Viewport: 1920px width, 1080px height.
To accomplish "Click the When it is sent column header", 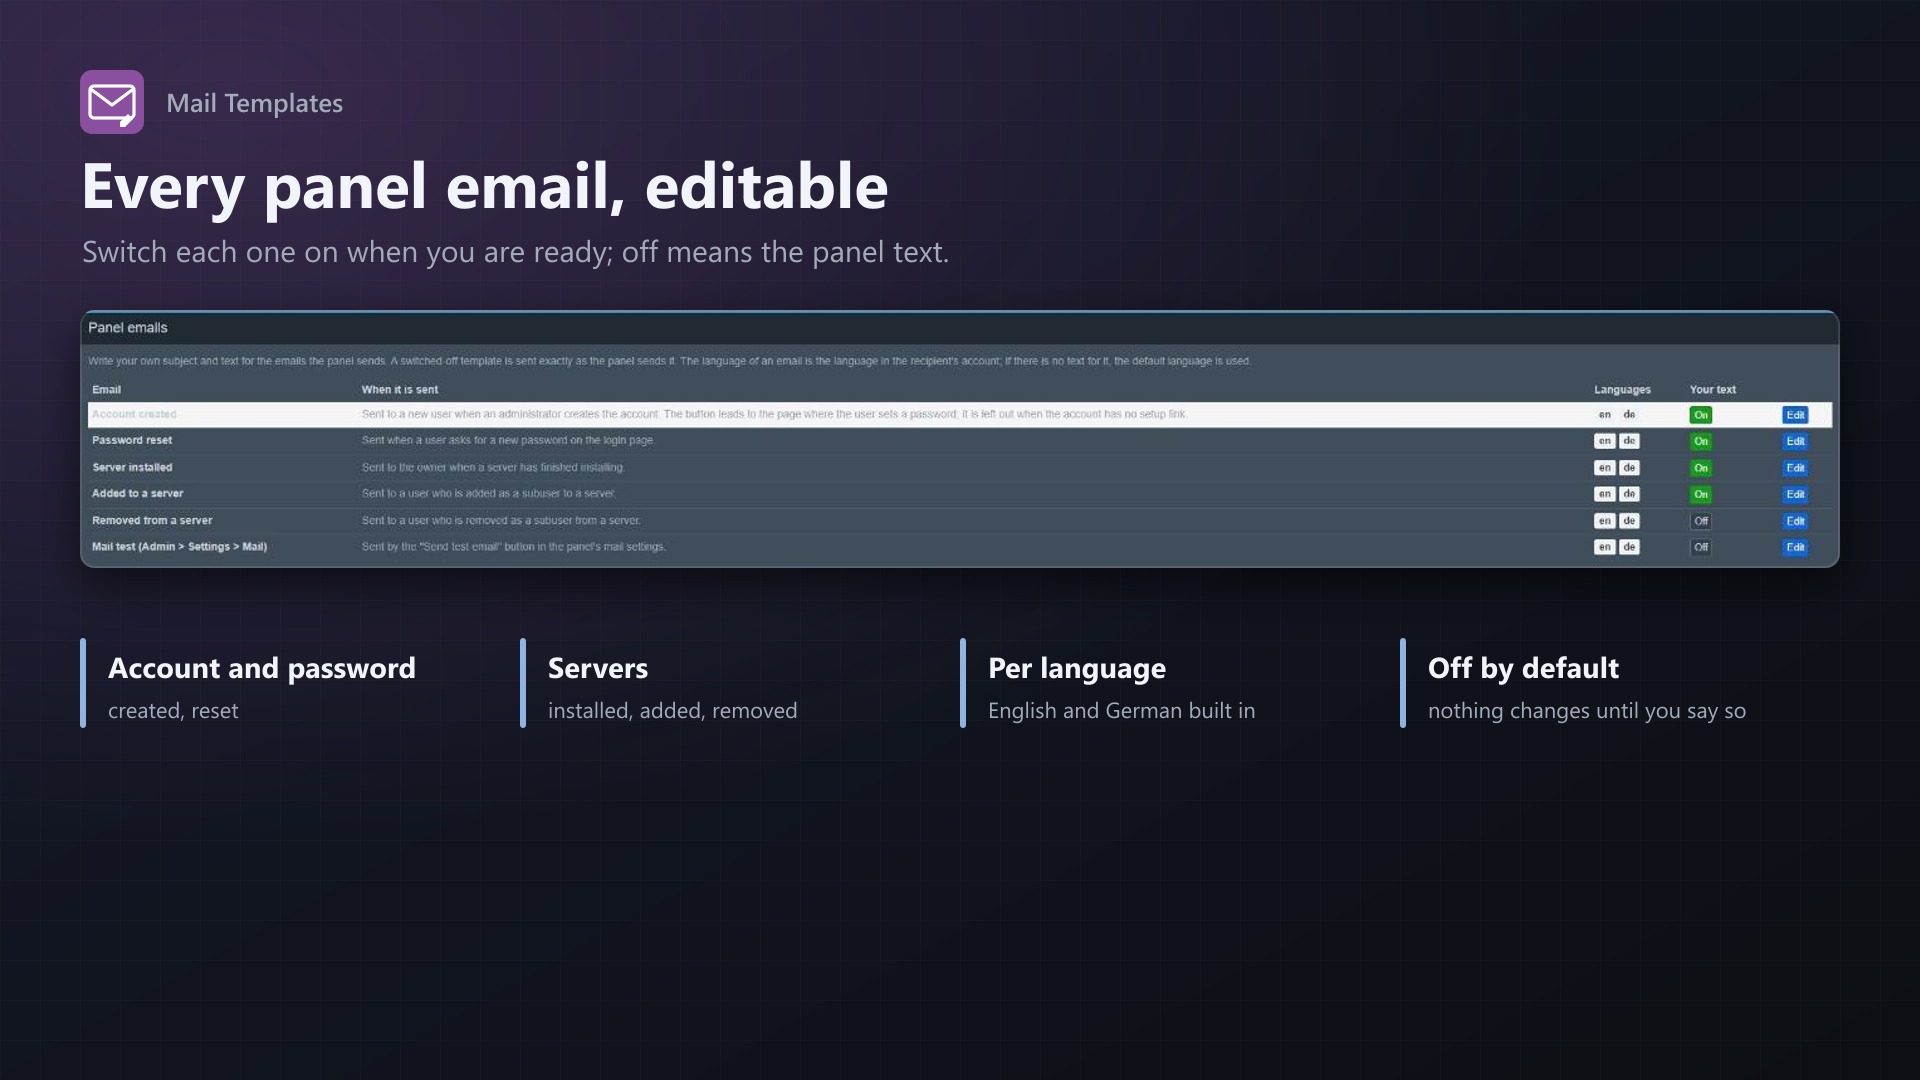I will click(400, 390).
